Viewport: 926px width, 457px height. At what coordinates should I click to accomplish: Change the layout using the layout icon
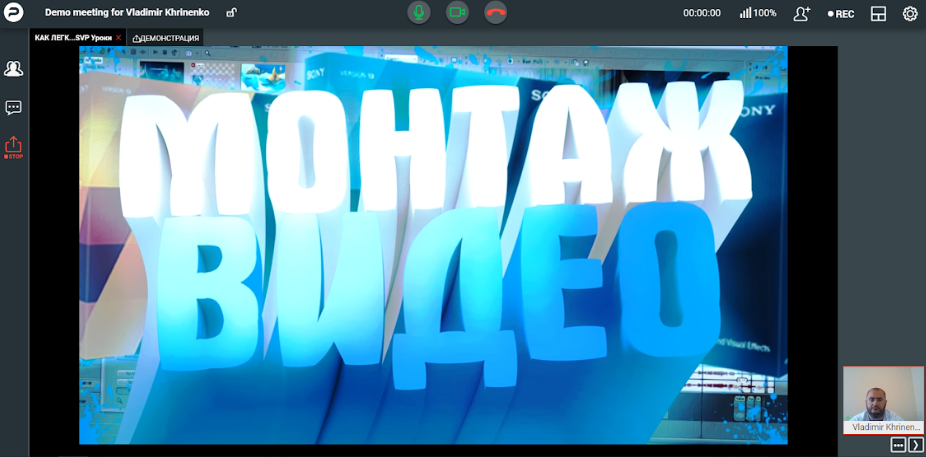[878, 14]
